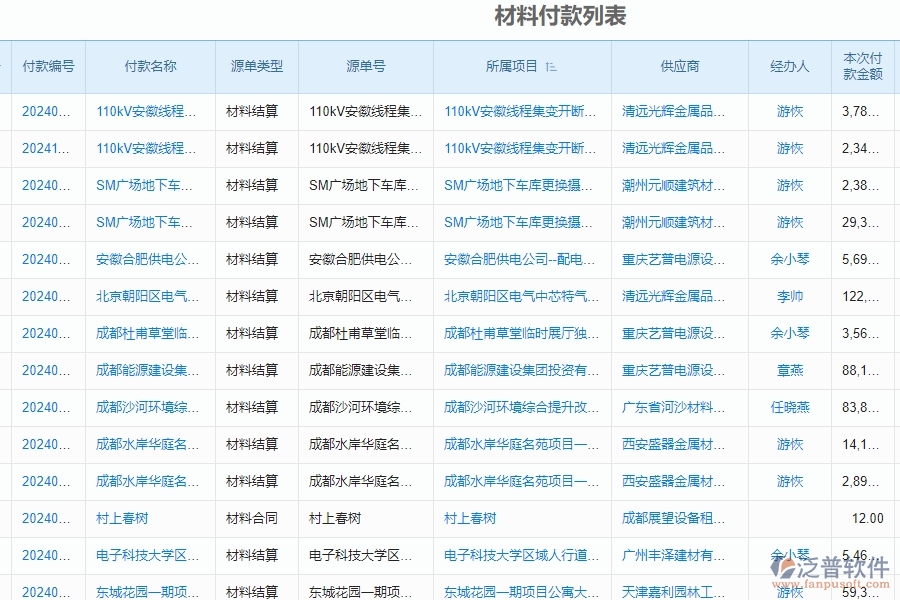Image resolution: width=900 pixels, height=600 pixels.
Task: Click operator name 任晓燕
Action: (x=789, y=407)
